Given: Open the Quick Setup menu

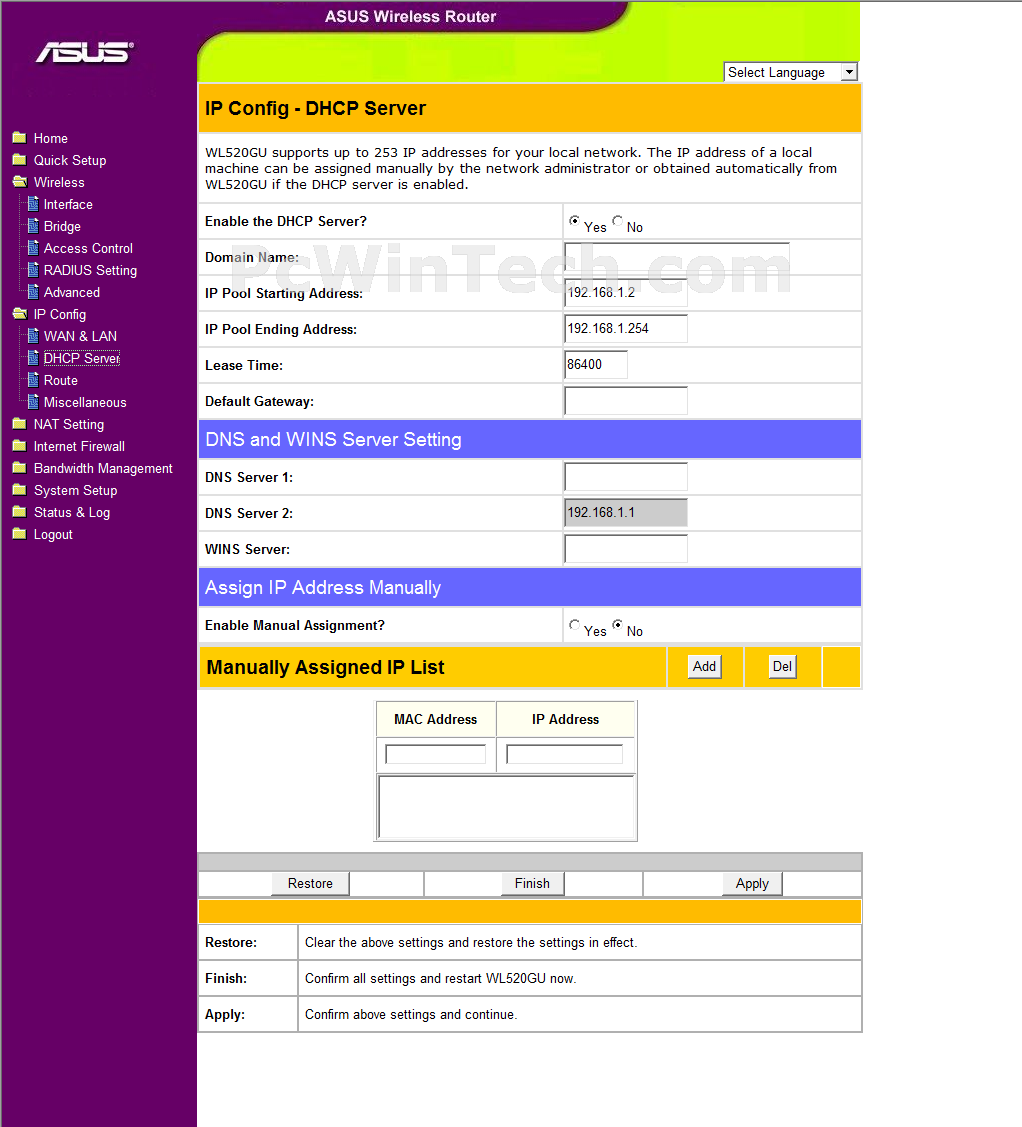Looking at the screenshot, I should coord(70,160).
